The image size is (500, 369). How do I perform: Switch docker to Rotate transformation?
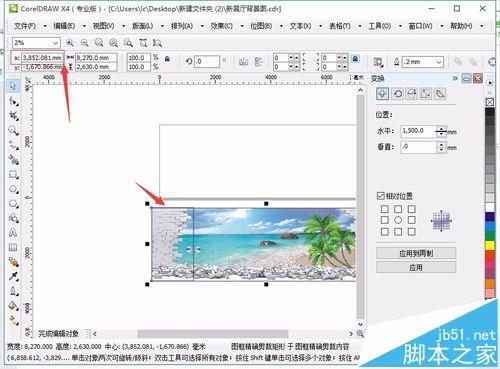(x=397, y=94)
